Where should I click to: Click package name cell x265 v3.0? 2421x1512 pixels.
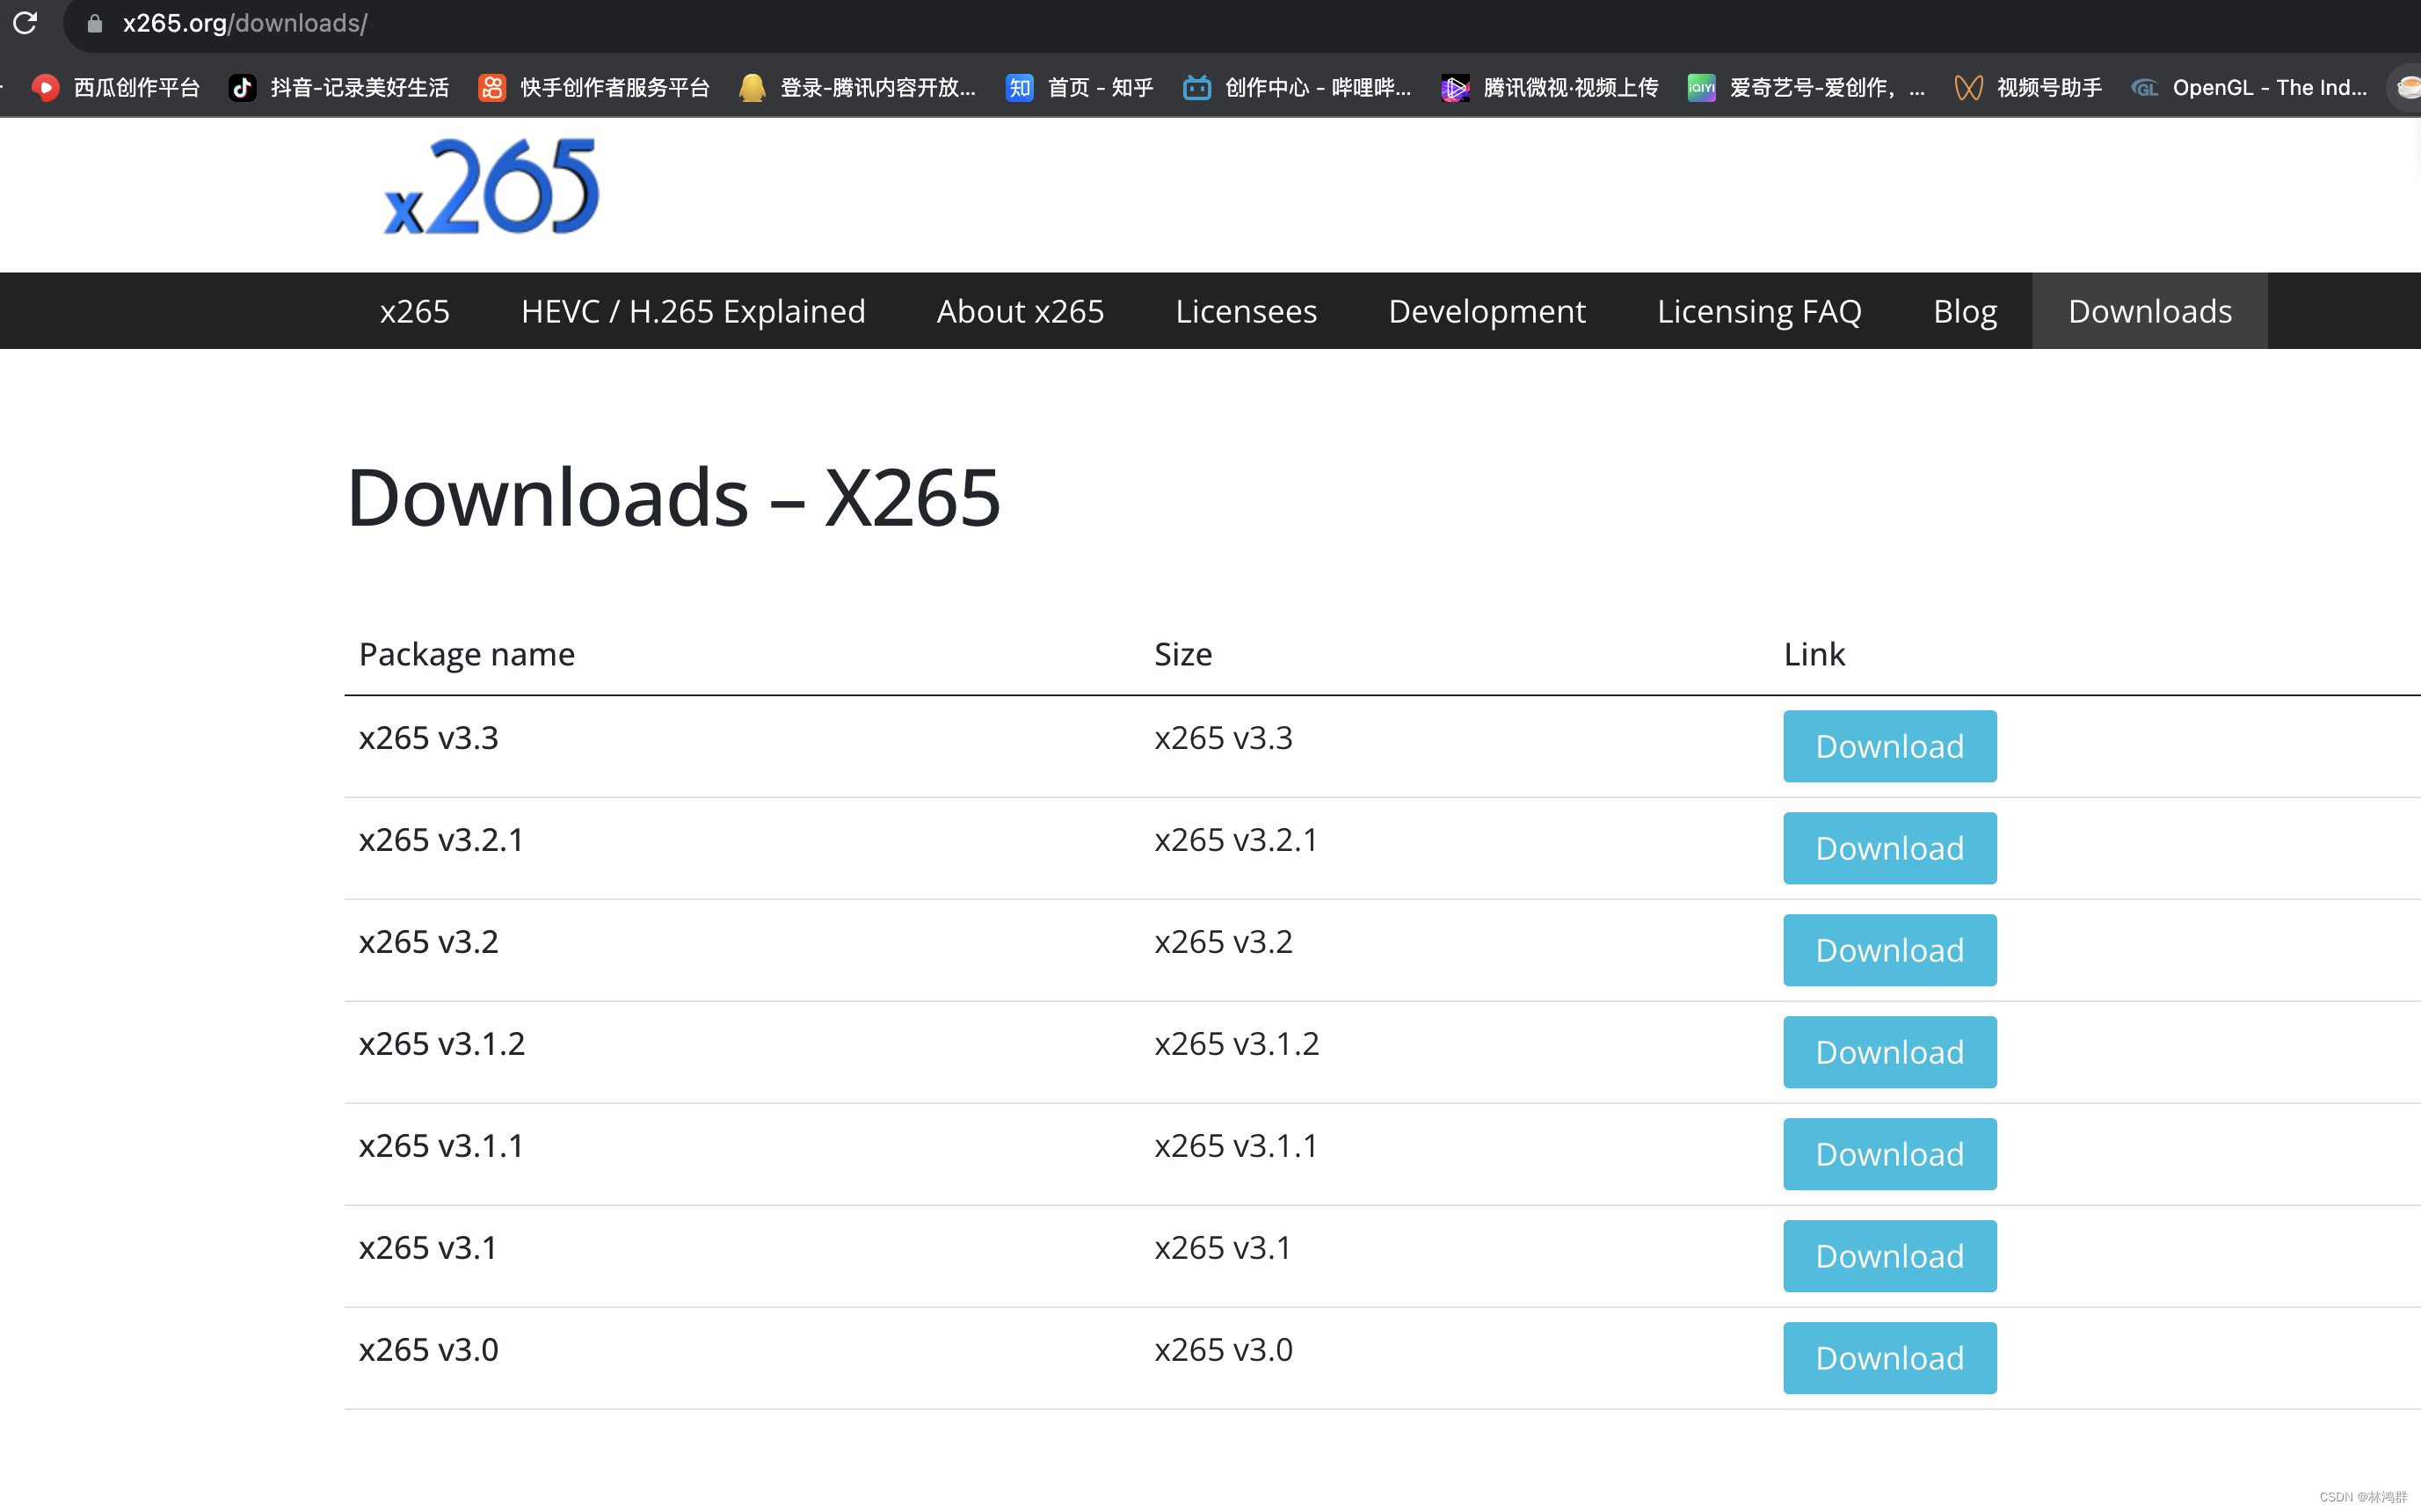pyautogui.click(x=429, y=1350)
